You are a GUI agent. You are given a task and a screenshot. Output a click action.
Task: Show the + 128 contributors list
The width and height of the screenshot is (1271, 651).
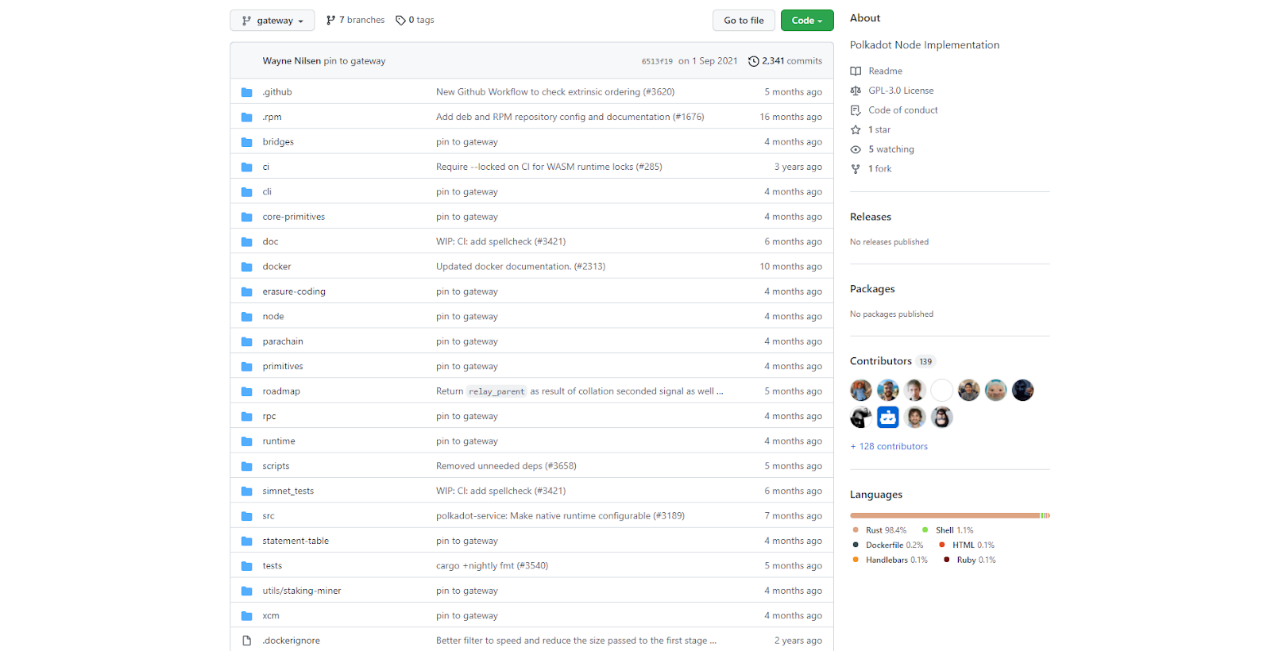pyautogui.click(x=888, y=446)
